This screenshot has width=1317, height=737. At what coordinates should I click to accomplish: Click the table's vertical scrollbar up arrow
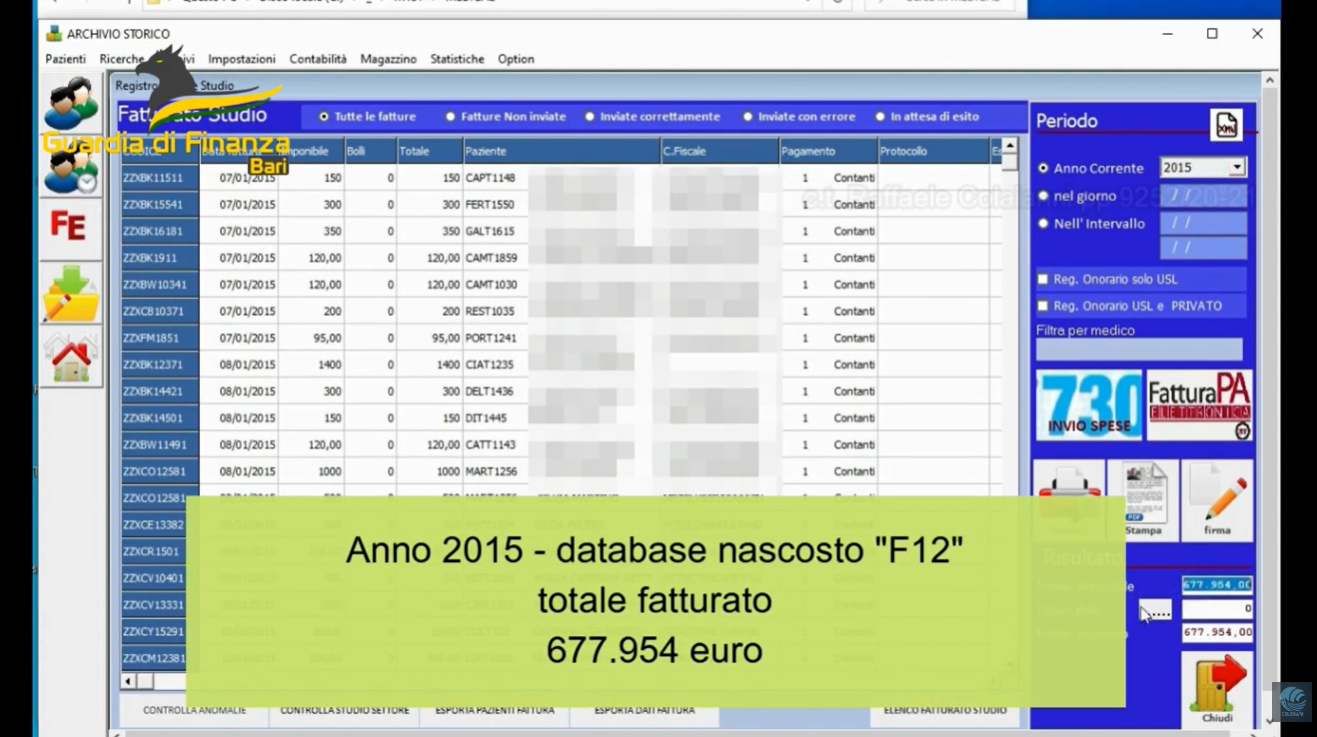(x=1009, y=146)
